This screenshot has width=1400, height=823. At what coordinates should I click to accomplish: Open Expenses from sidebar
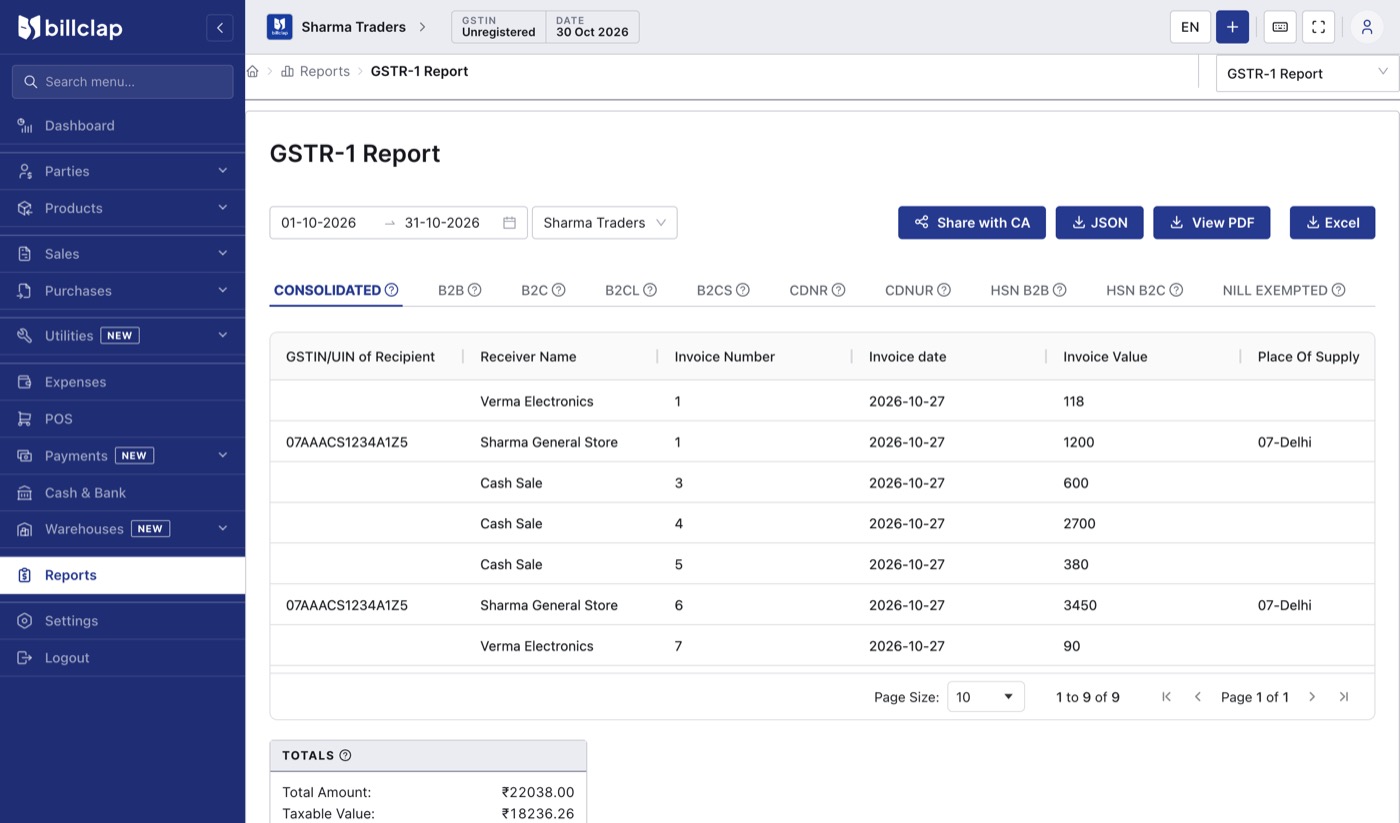(x=122, y=382)
